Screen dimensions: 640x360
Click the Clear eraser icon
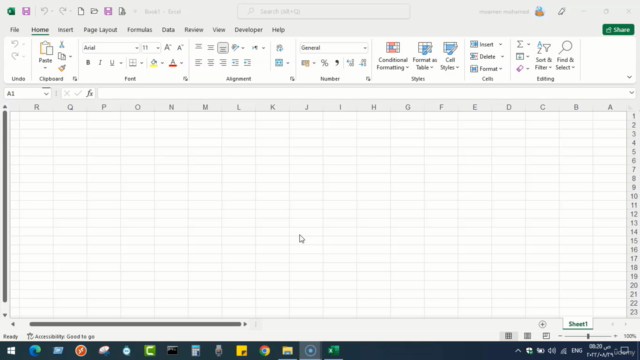click(x=520, y=69)
